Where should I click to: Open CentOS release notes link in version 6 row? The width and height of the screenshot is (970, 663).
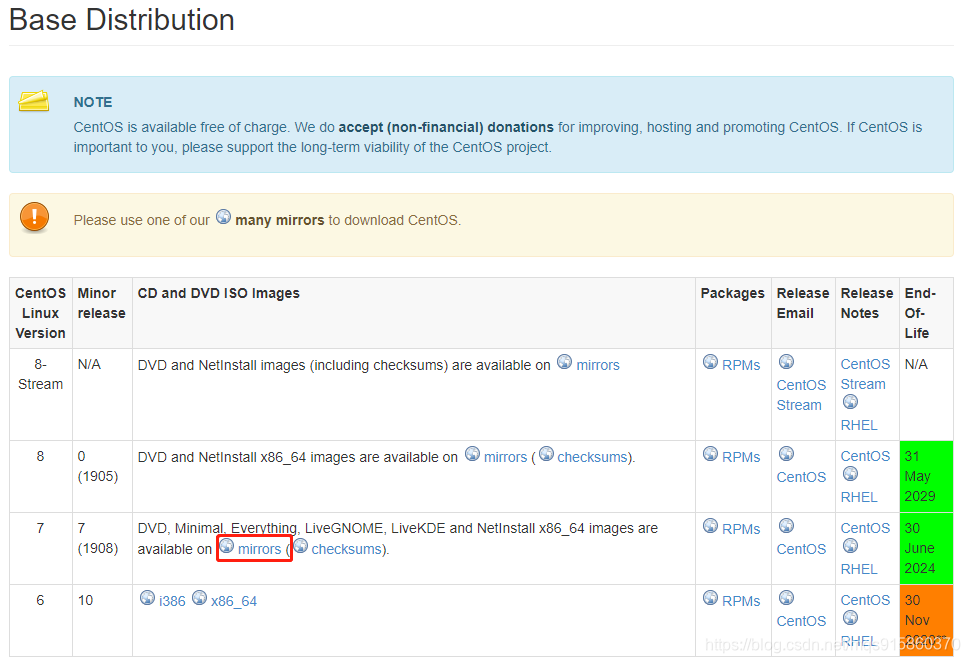click(865, 600)
